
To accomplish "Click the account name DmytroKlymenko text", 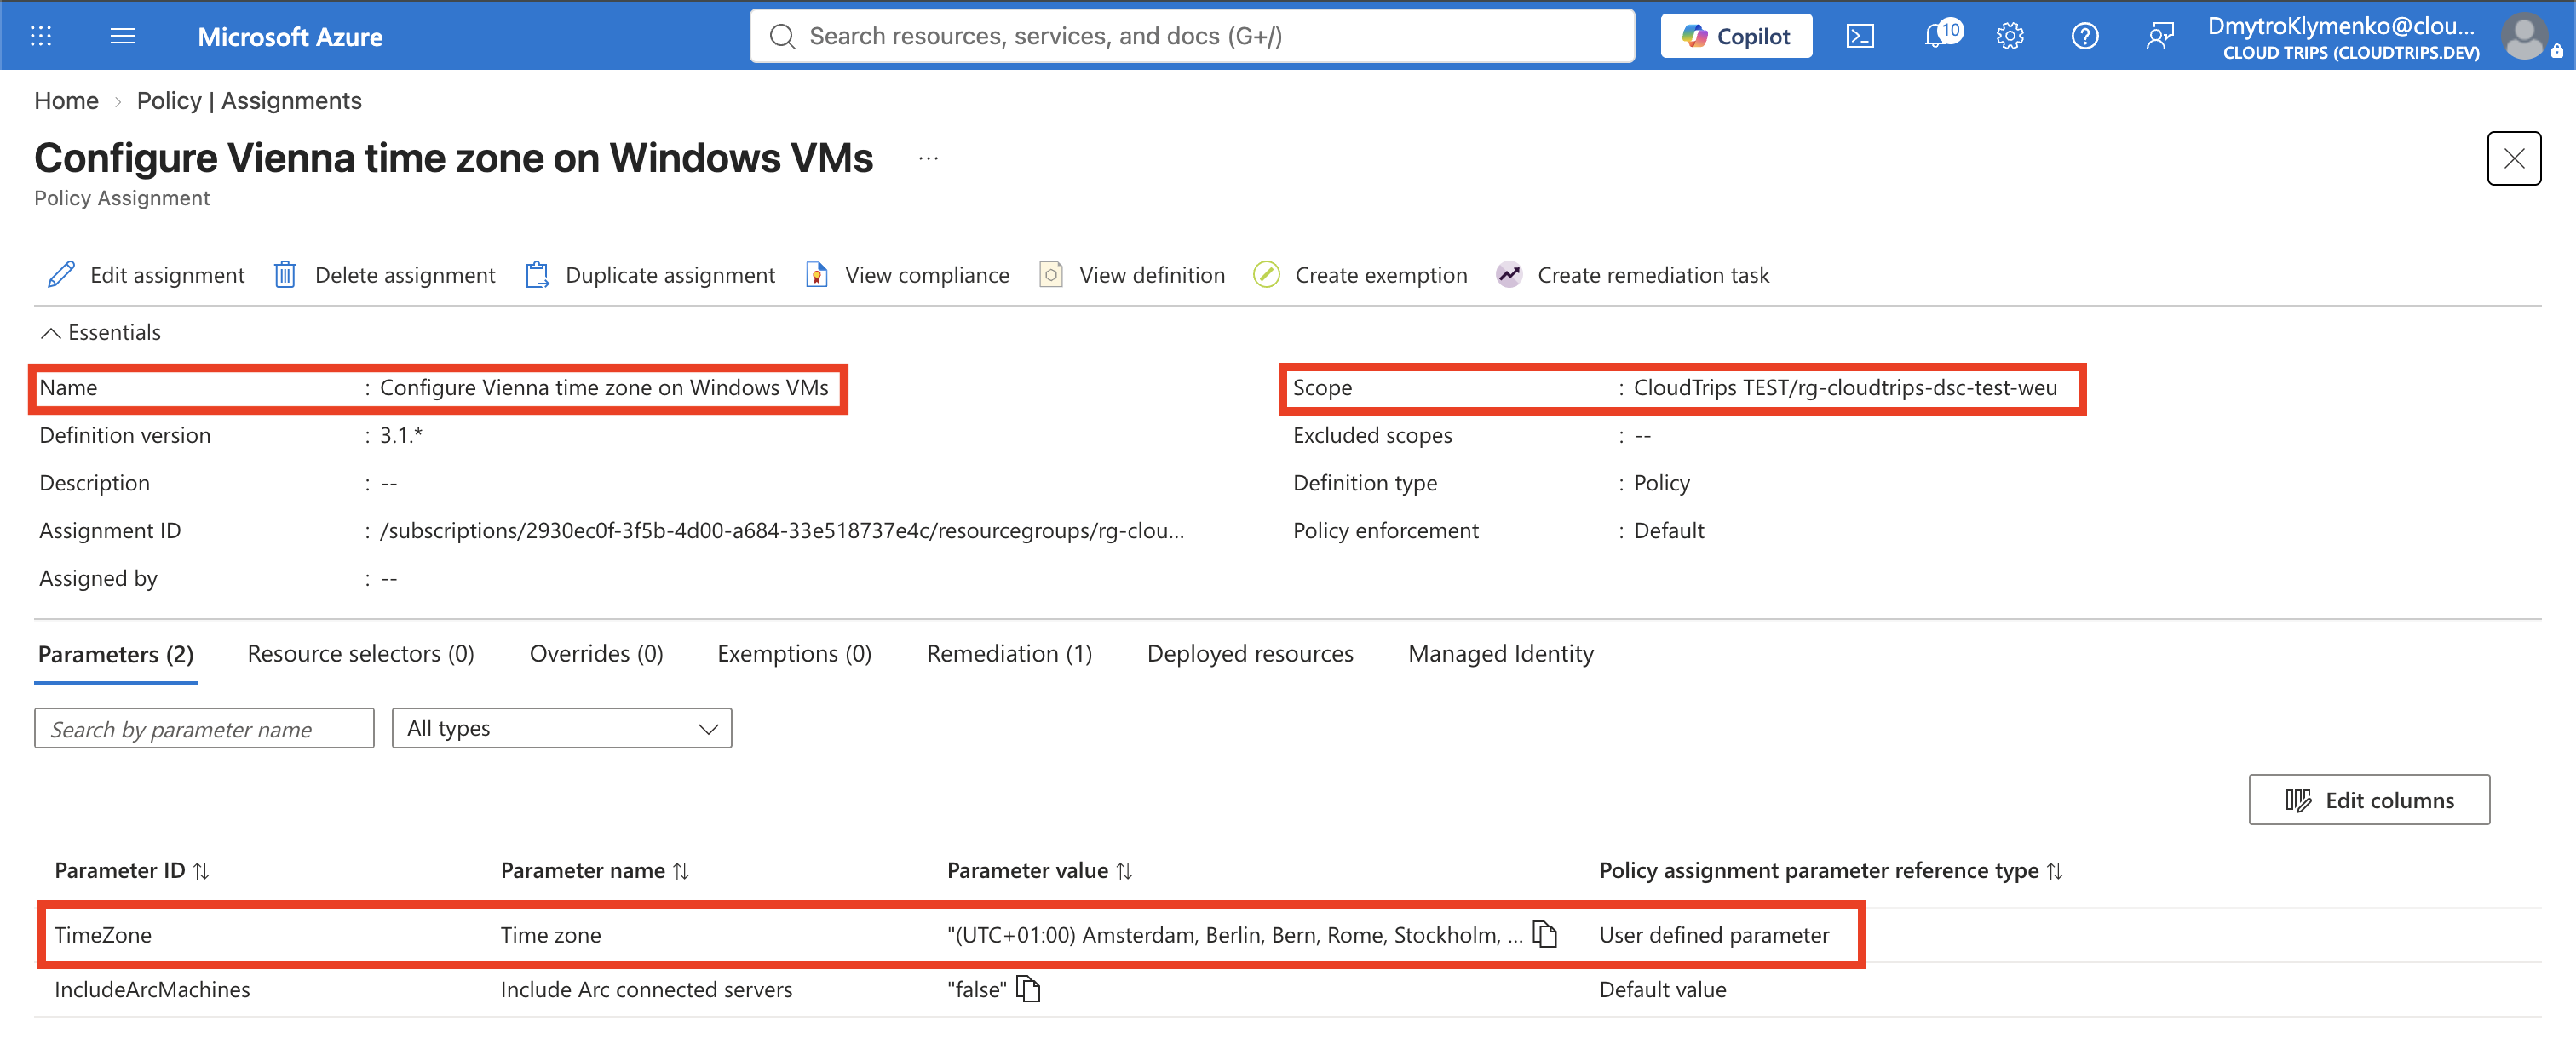I will 2341,26.
